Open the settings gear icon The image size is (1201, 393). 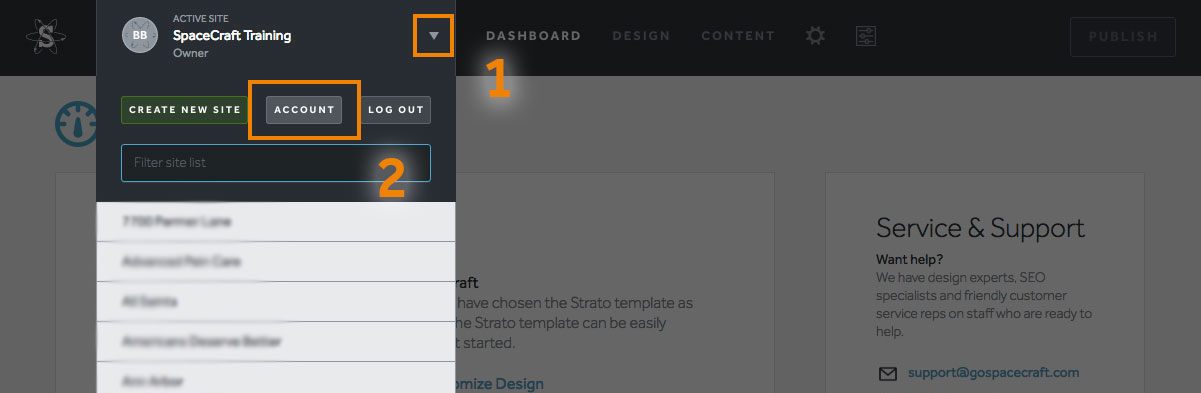point(816,36)
